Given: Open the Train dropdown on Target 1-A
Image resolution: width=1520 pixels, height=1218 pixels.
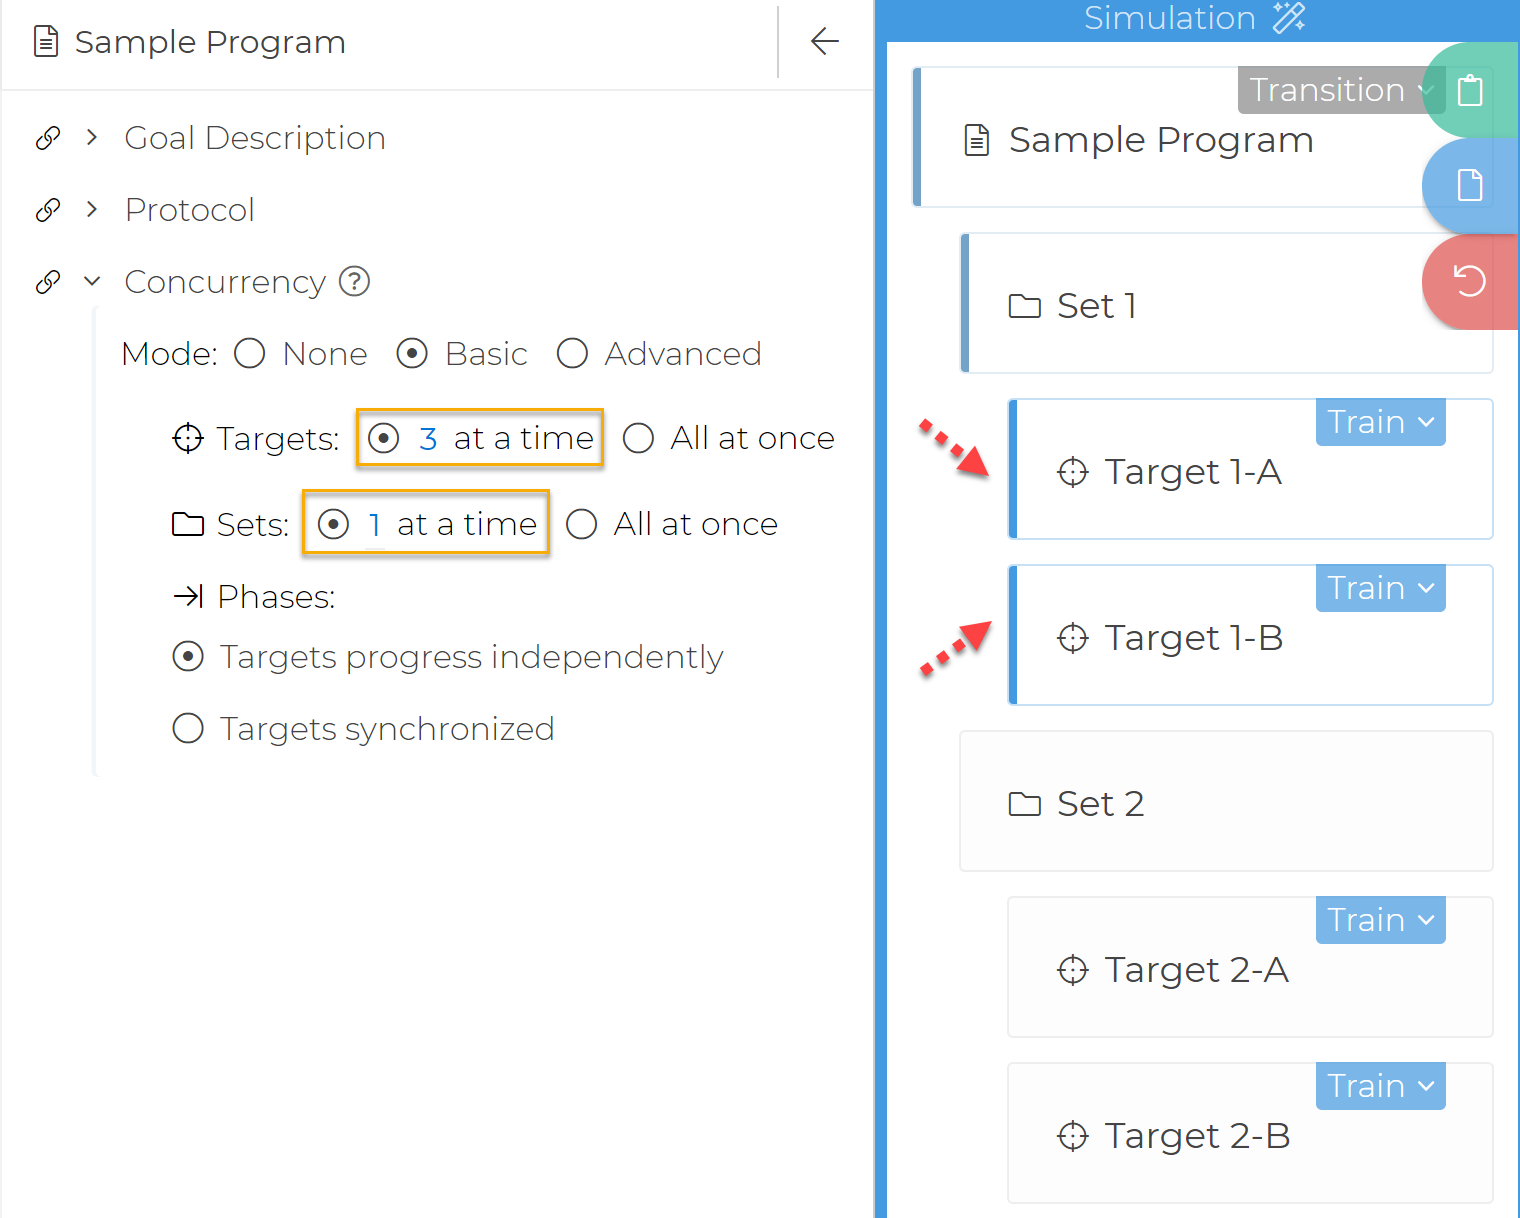Looking at the screenshot, I should coord(1380,422).
